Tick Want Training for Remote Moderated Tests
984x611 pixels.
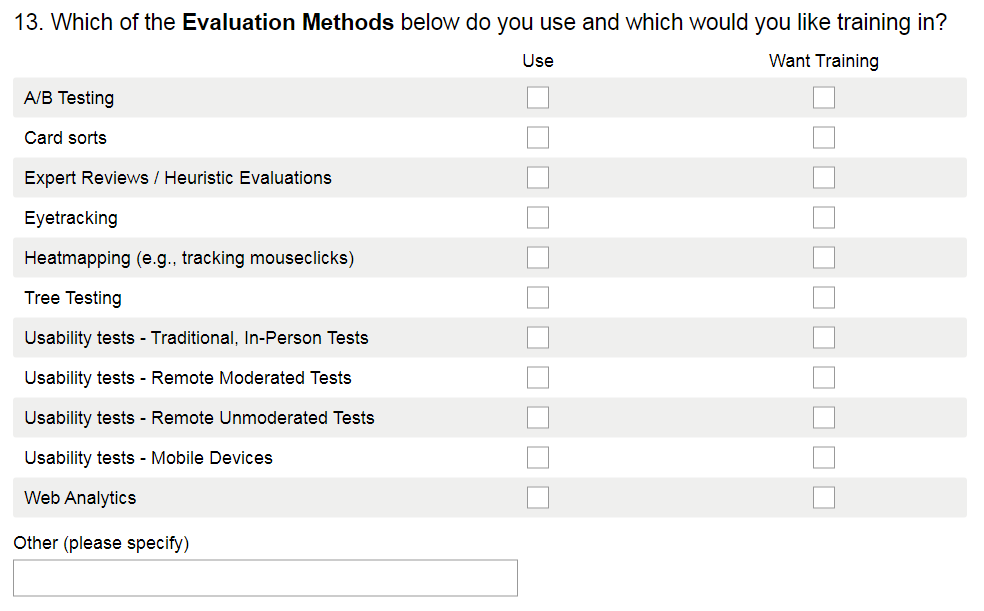pos(824,378)
